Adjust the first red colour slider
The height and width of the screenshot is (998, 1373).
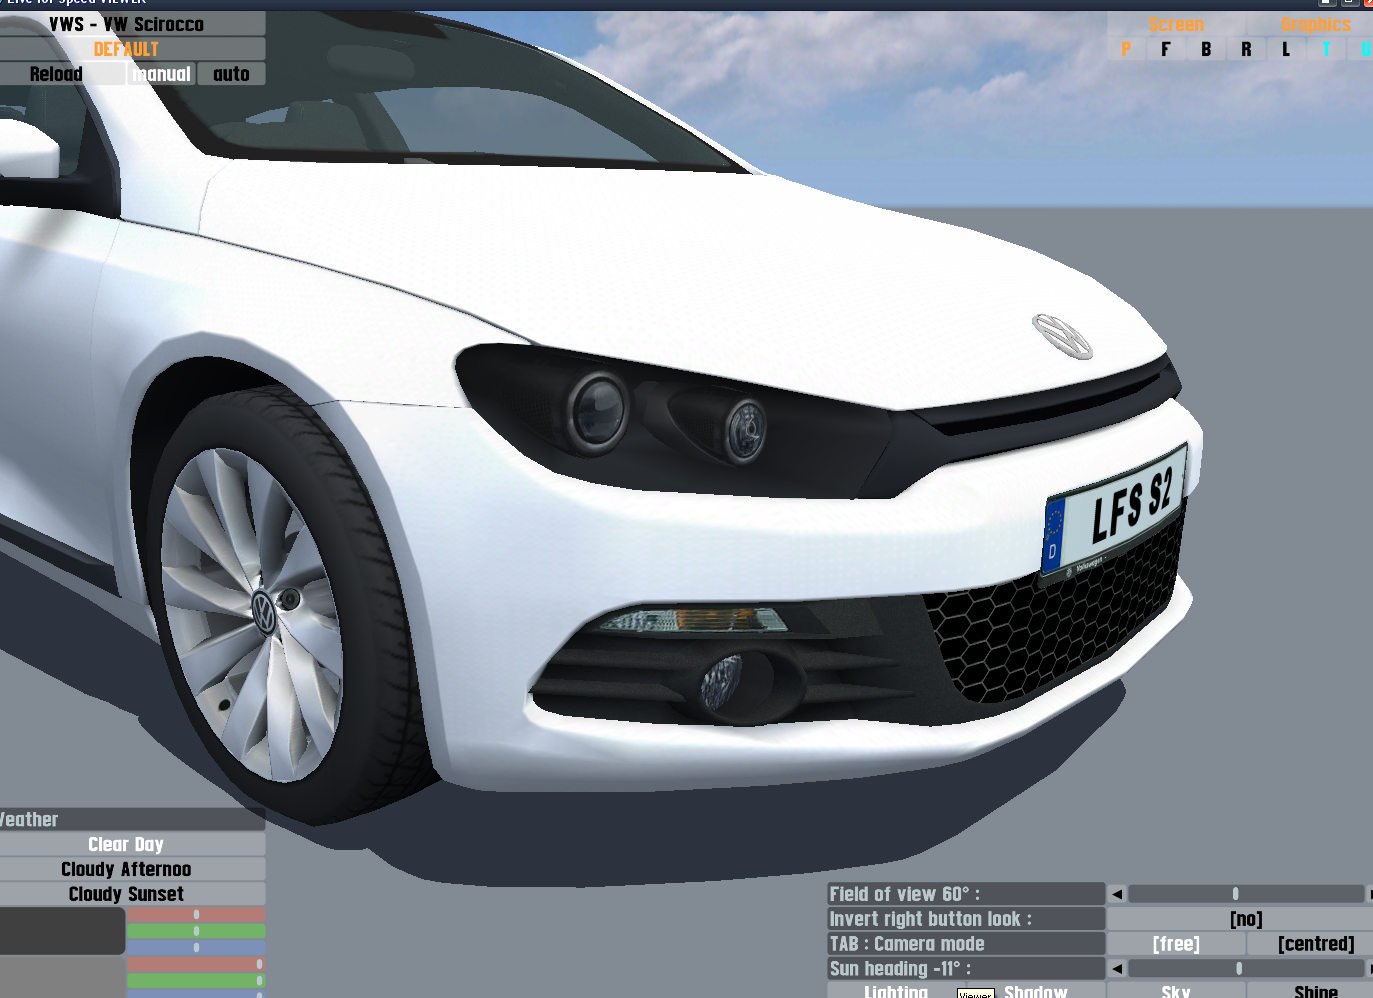coord(196,915)
